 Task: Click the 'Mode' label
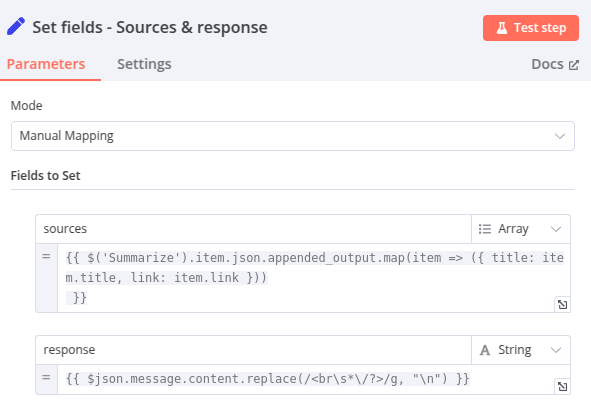(26, 105)
